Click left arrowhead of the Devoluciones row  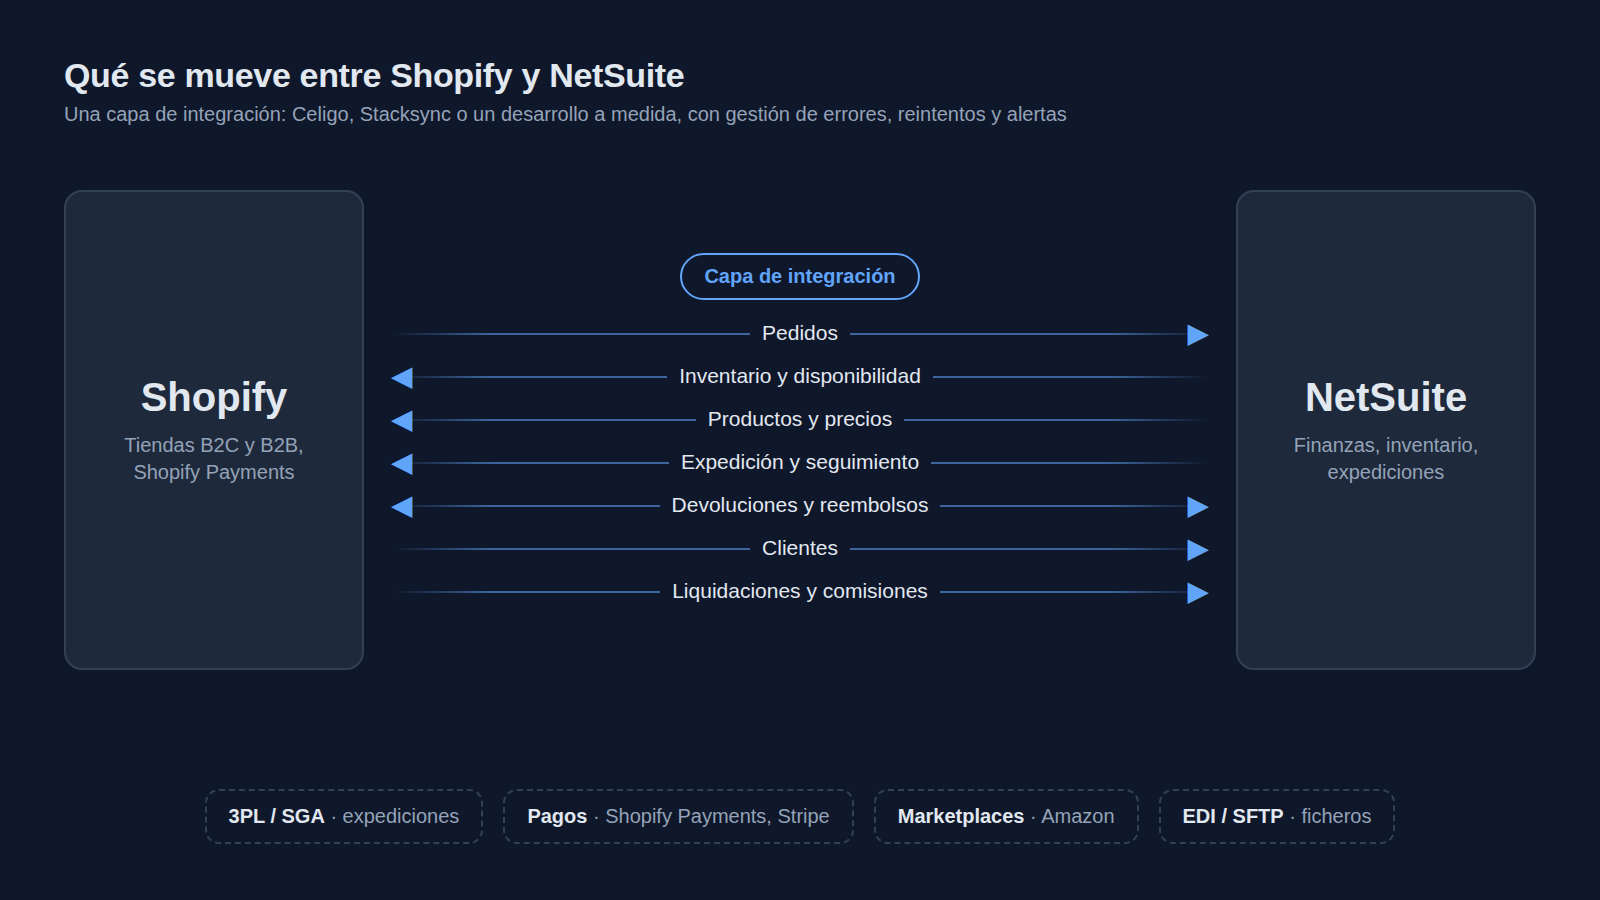402,507
